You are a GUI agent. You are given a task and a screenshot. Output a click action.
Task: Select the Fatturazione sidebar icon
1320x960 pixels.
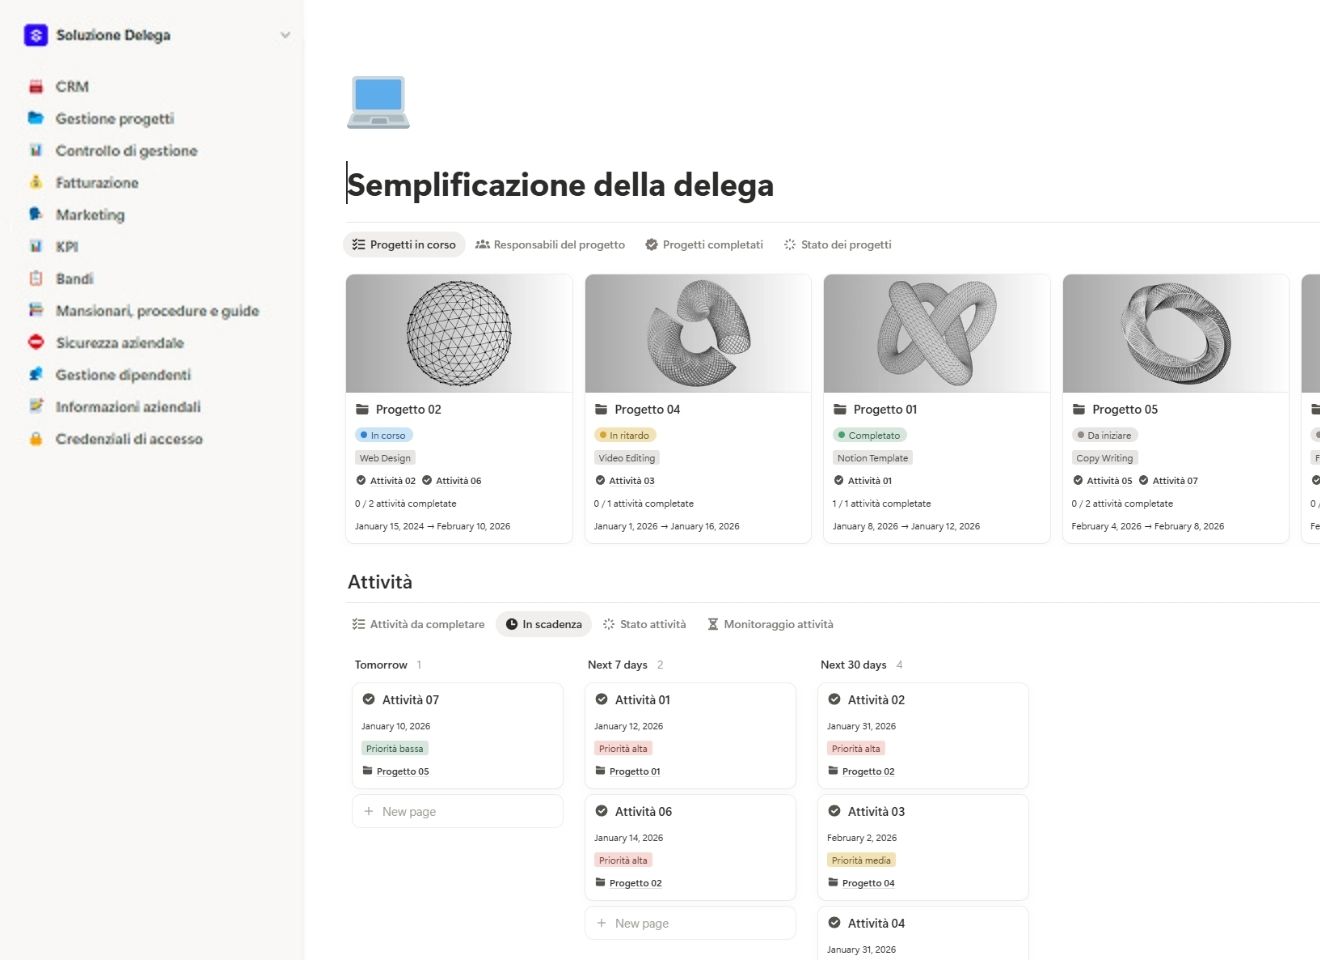[36, 182]
